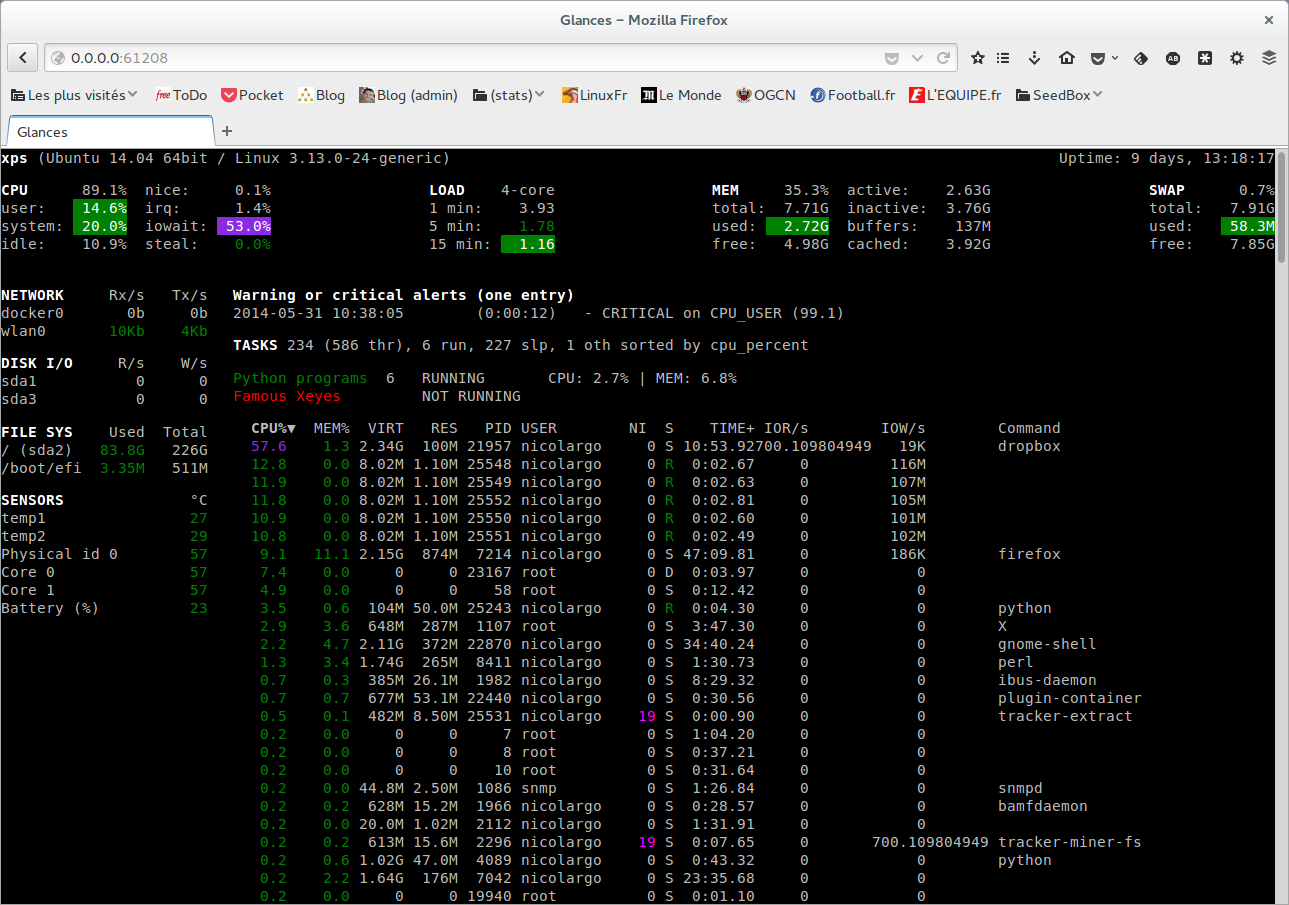
Task: Click the MEM used 2.72G value
Action: 797,226
